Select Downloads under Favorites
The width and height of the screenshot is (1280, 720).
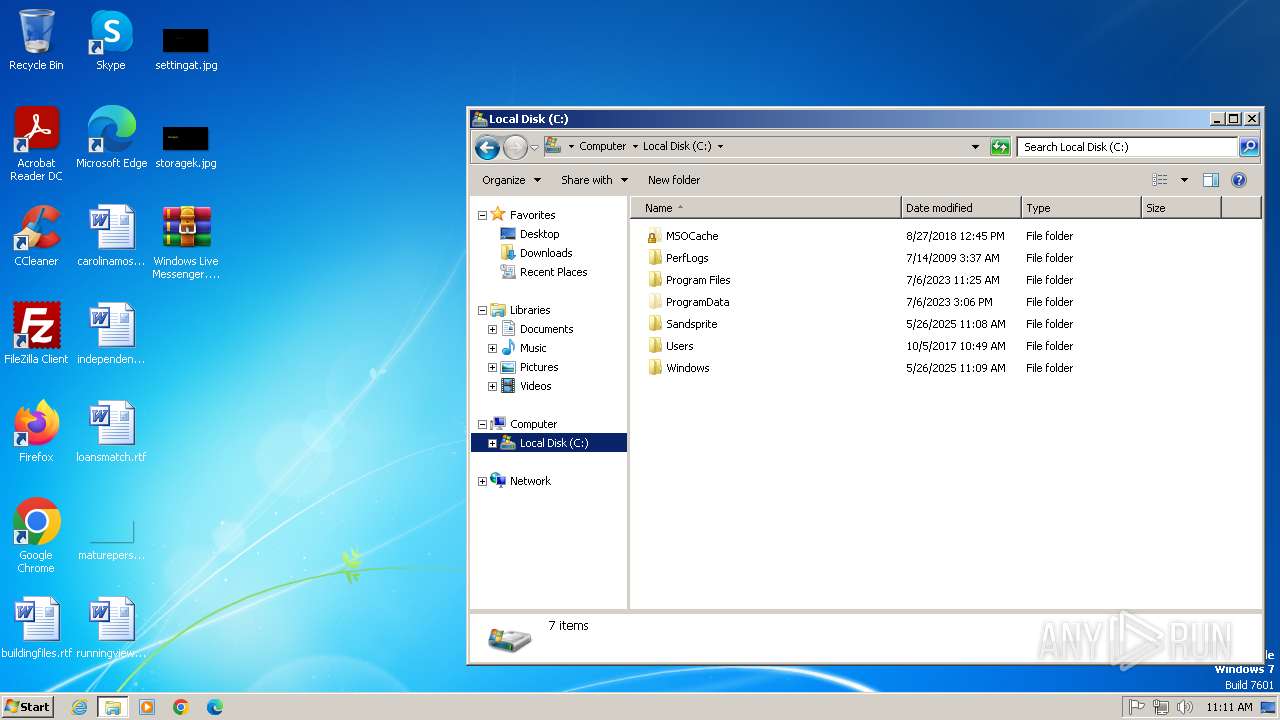pyautogui.click(x=546, y=253)
